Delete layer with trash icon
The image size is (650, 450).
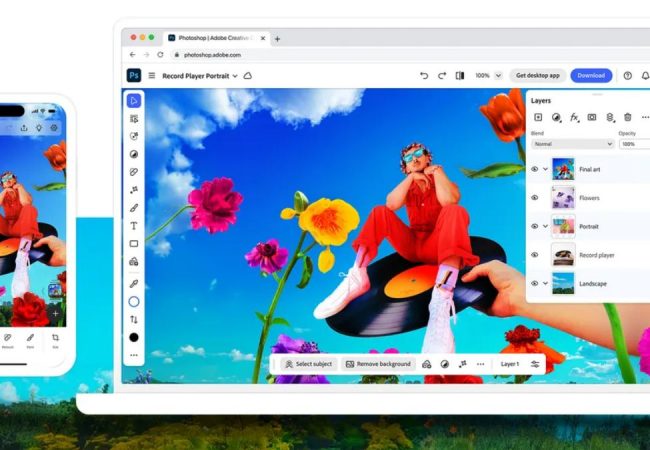(x=628, y=117)
